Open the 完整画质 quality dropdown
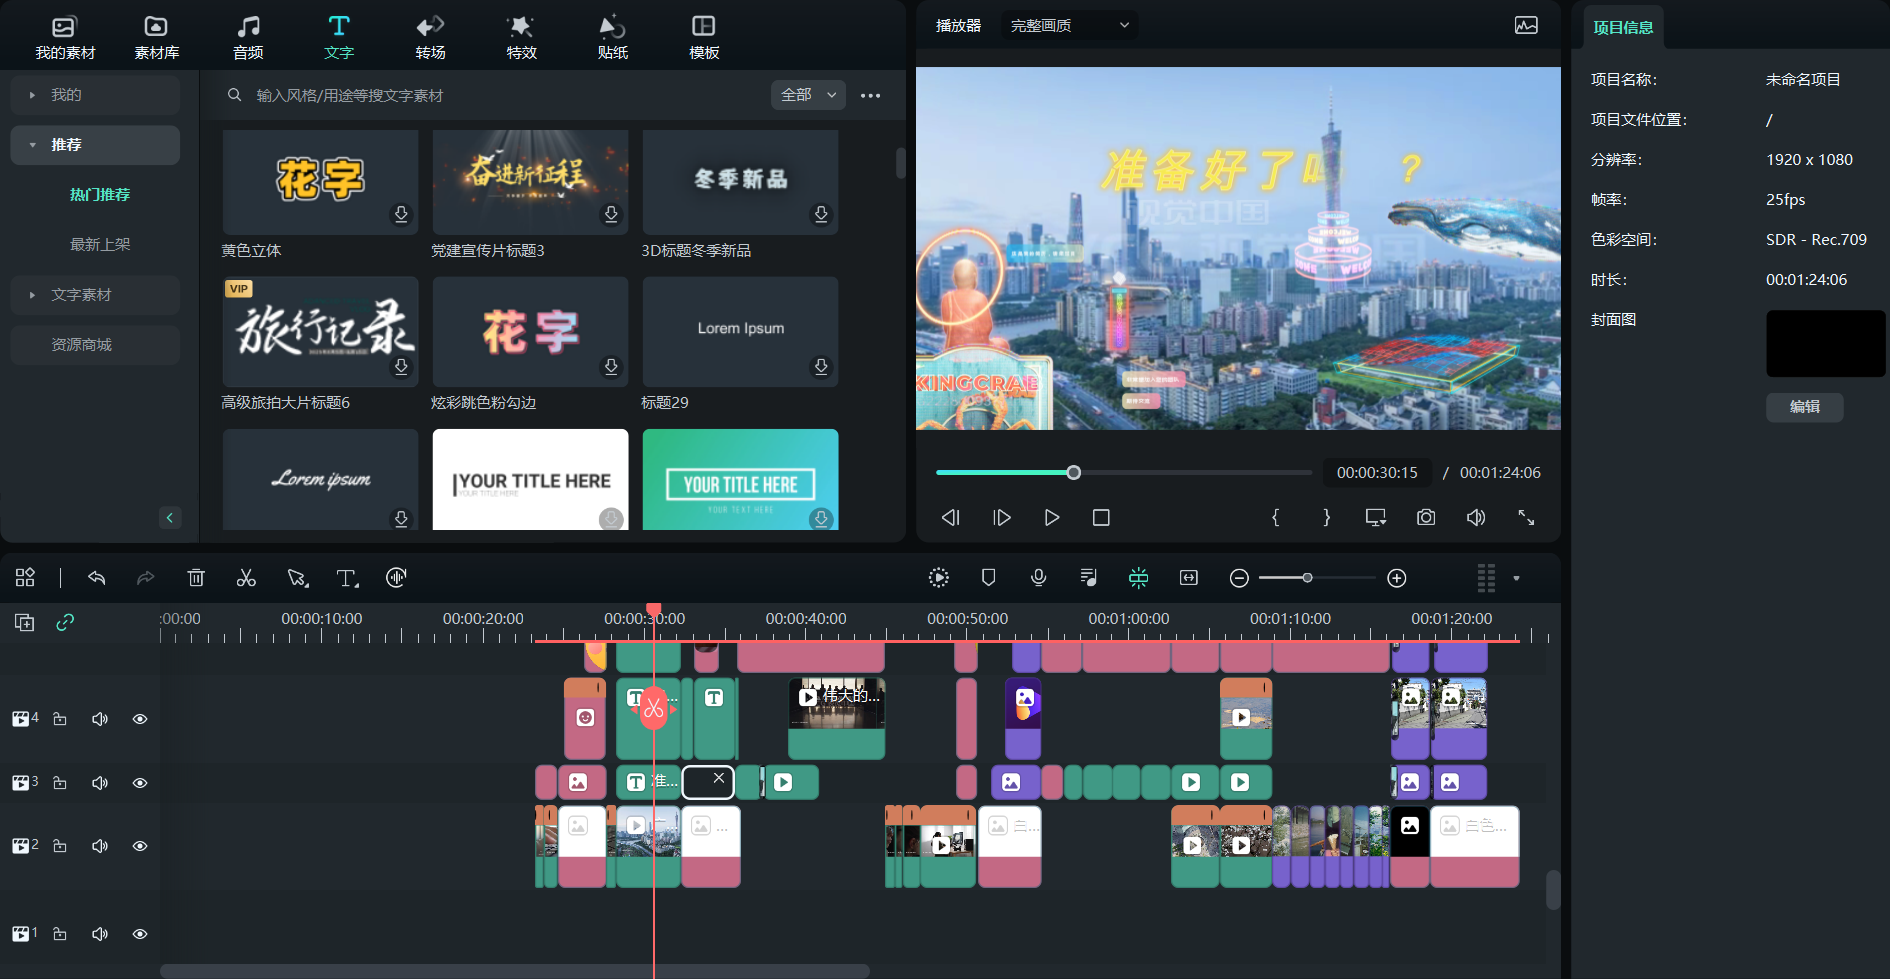1890x979 pixels. pos(1070,26)
